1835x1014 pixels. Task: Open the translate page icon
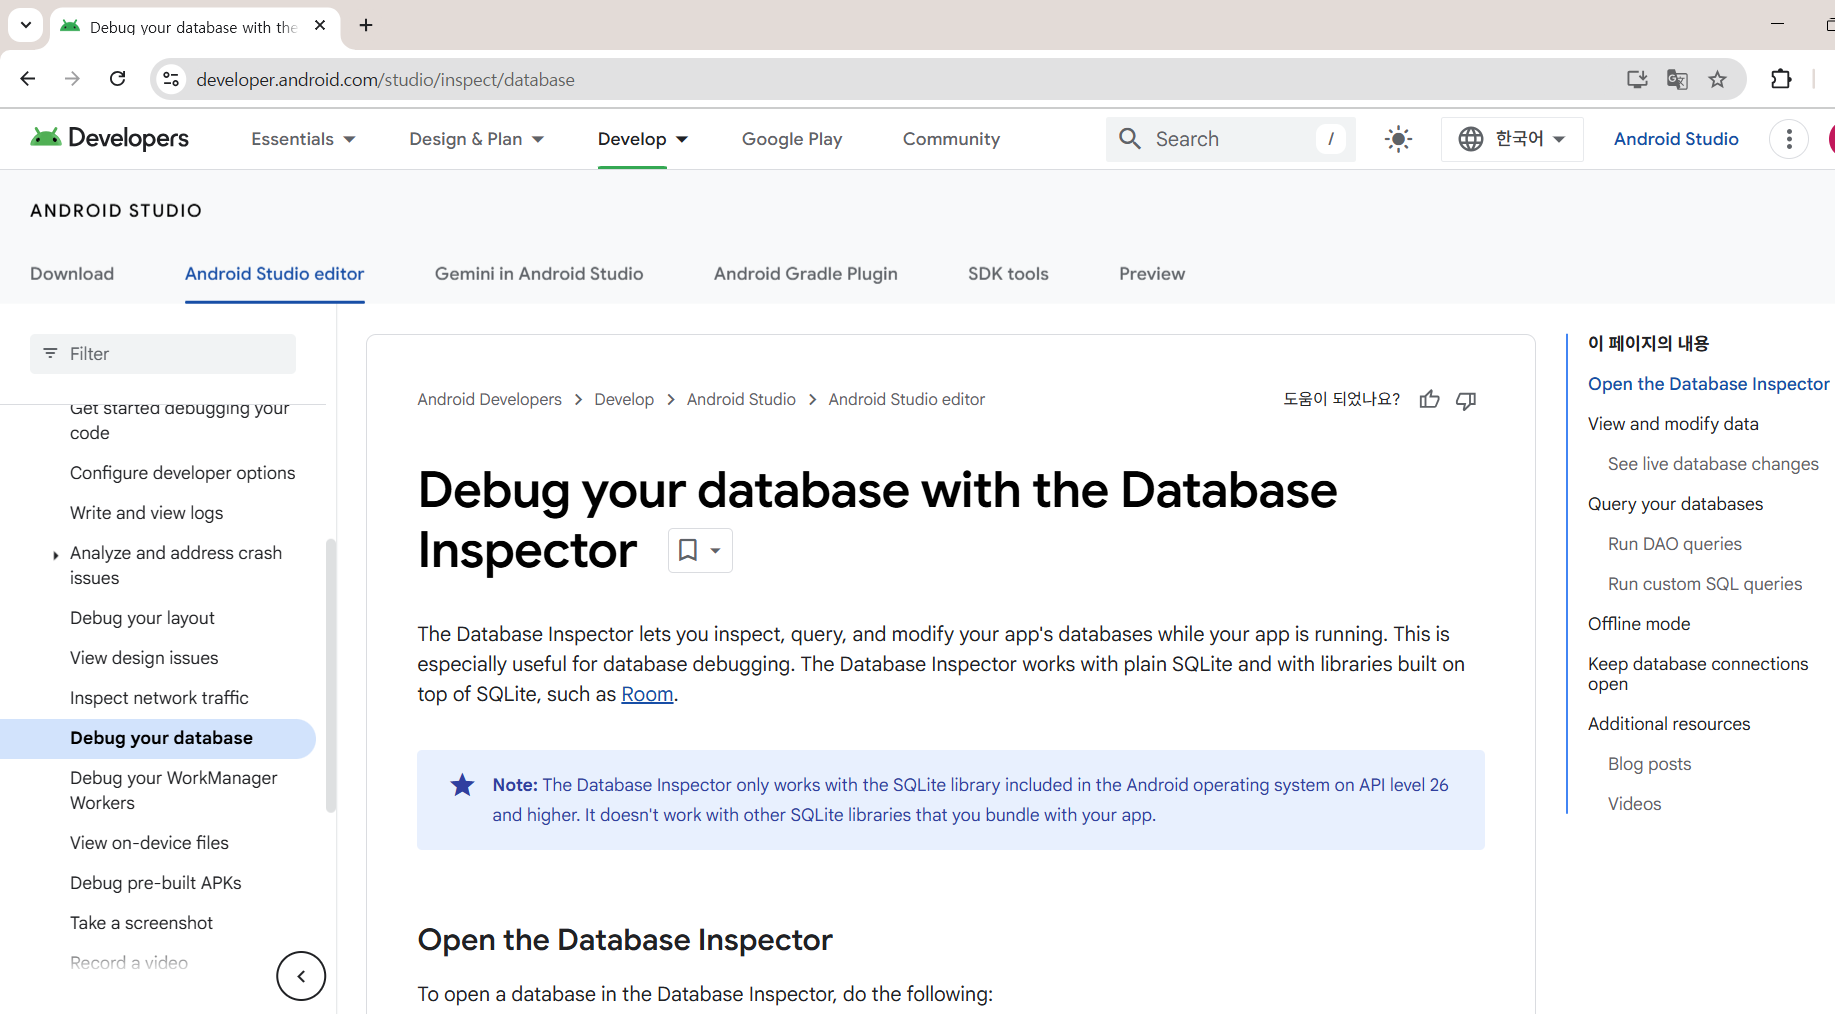[1677, 79]
